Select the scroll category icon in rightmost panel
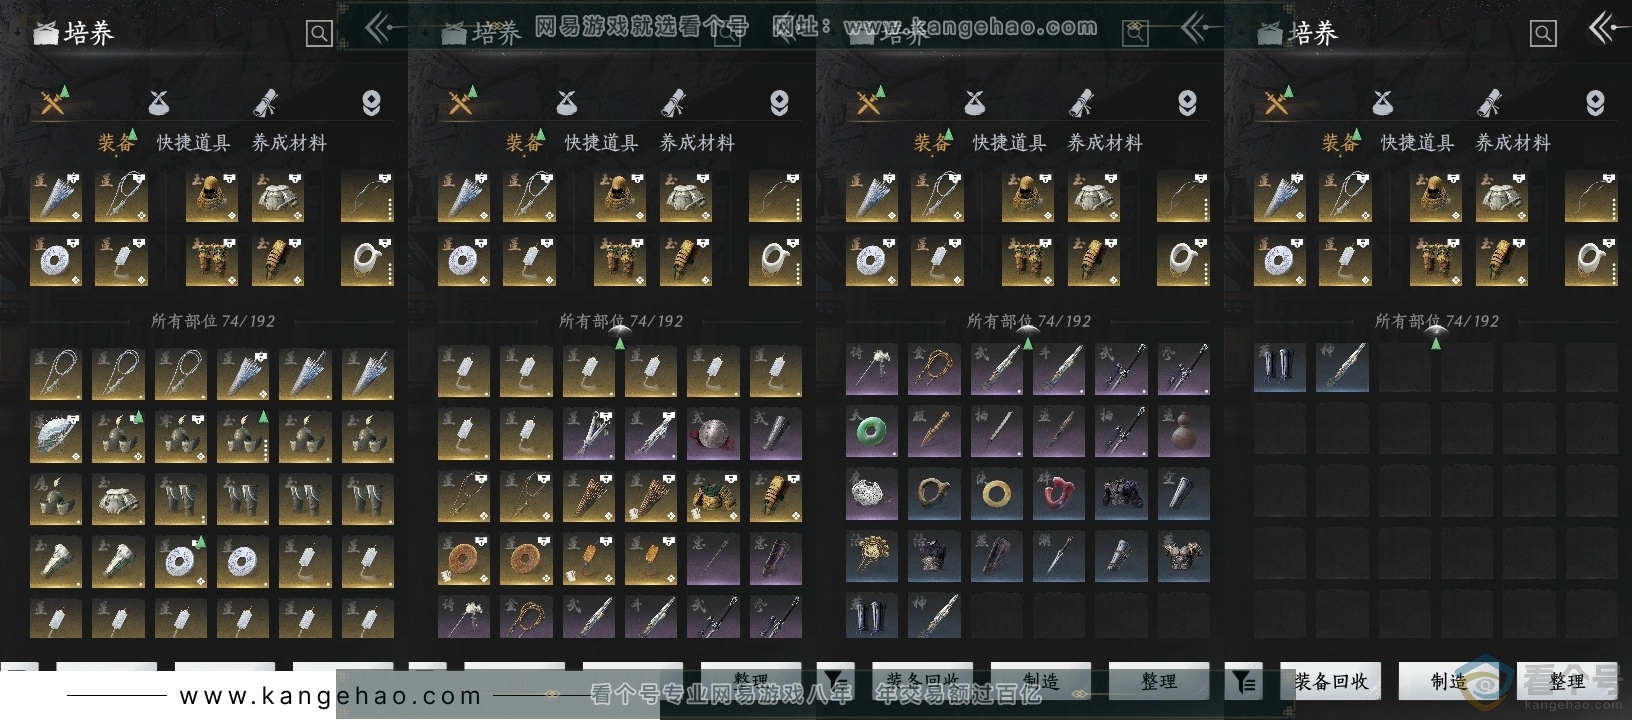1632x720 pixels. [x=1489, y=102]
